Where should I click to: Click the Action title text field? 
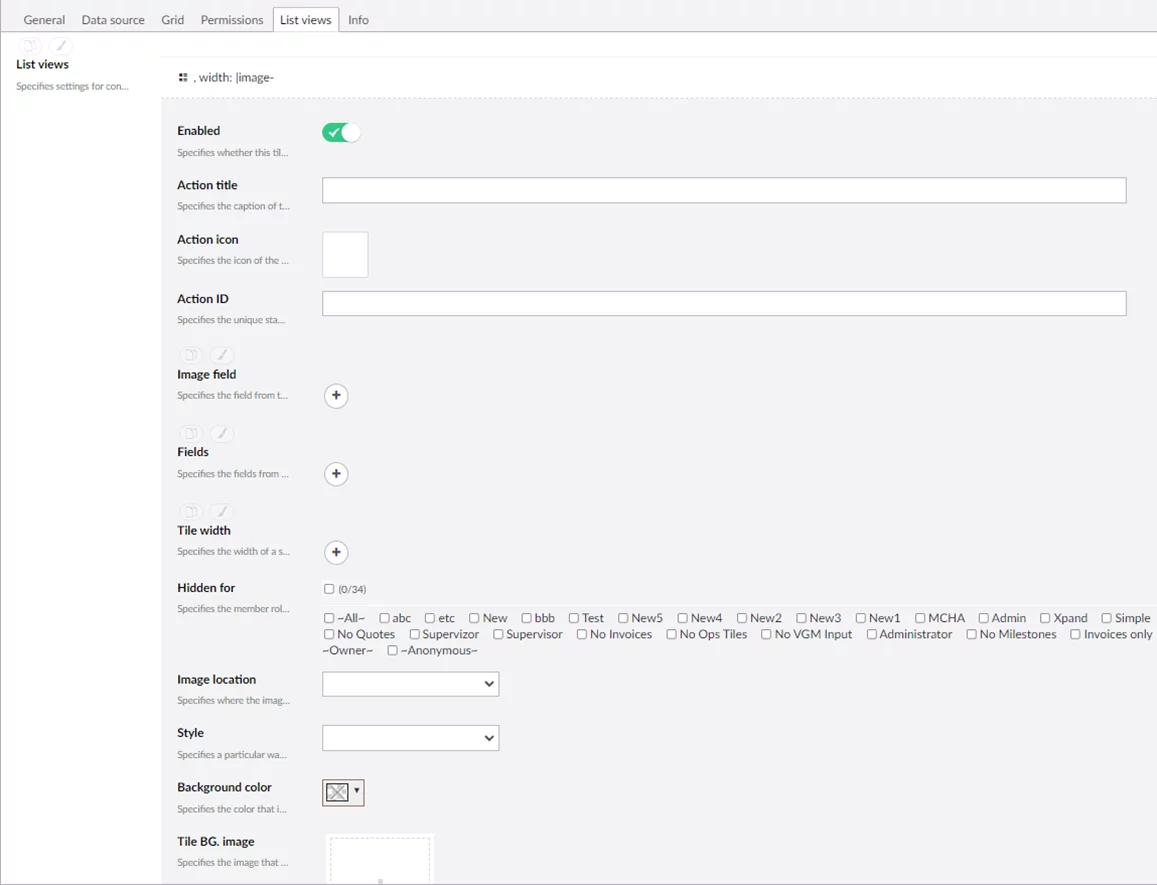pos(724,191)
